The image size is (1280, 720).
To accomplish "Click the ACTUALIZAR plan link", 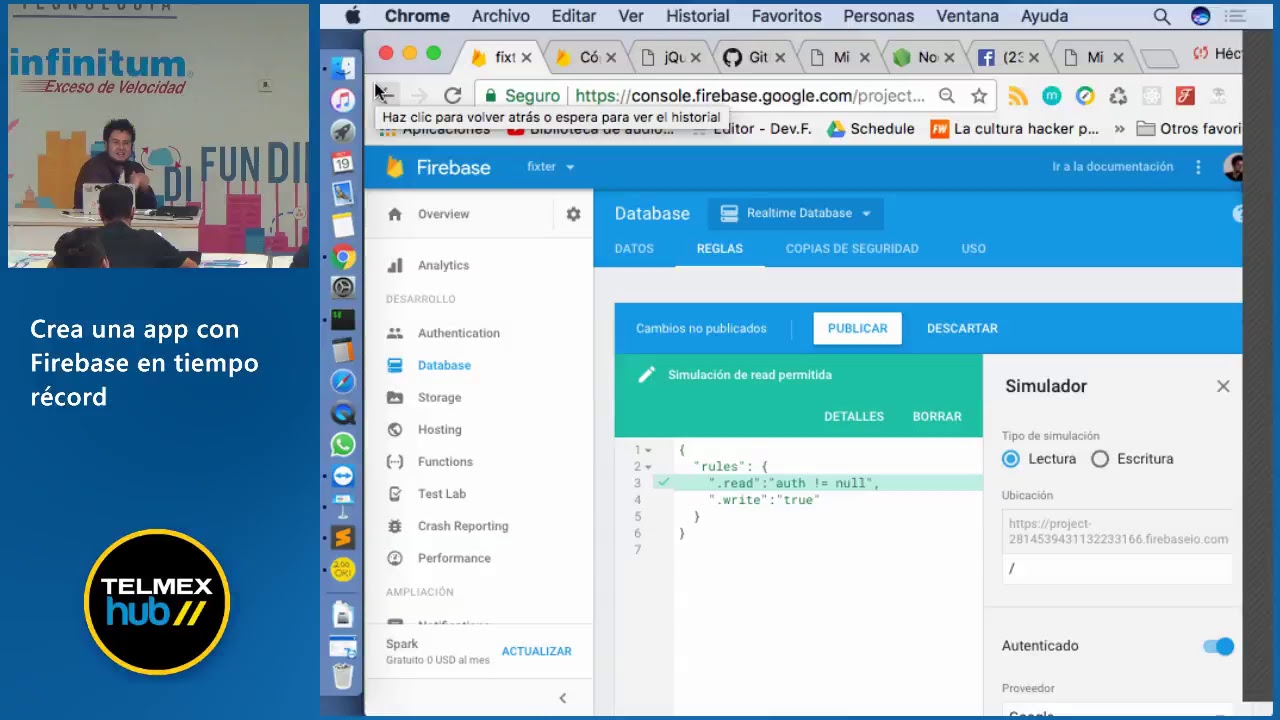I will [x=537, y=651].
